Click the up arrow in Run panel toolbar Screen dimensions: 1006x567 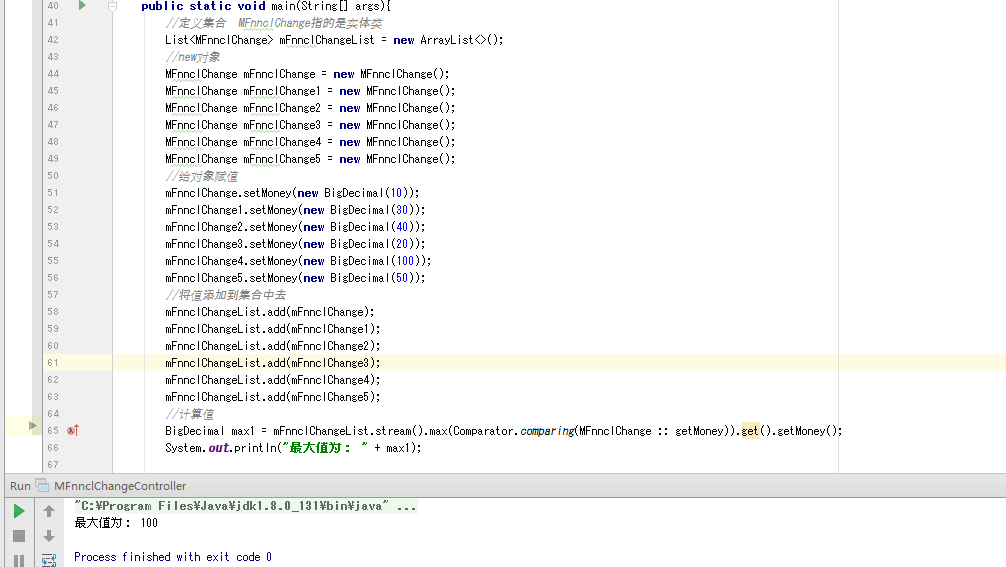point(49,511)
